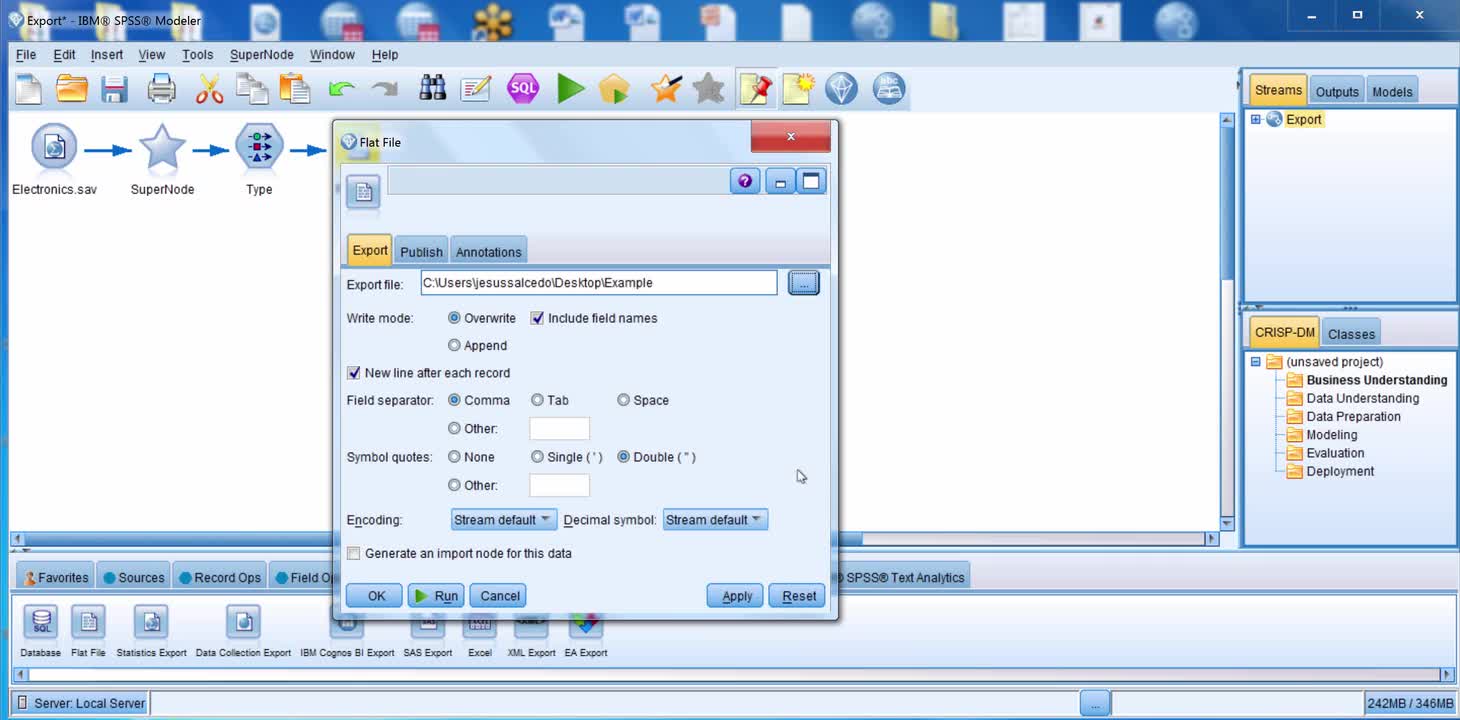Click the green Run stream toolbar icon
The image size is (1460, 720).
(571, 89)
